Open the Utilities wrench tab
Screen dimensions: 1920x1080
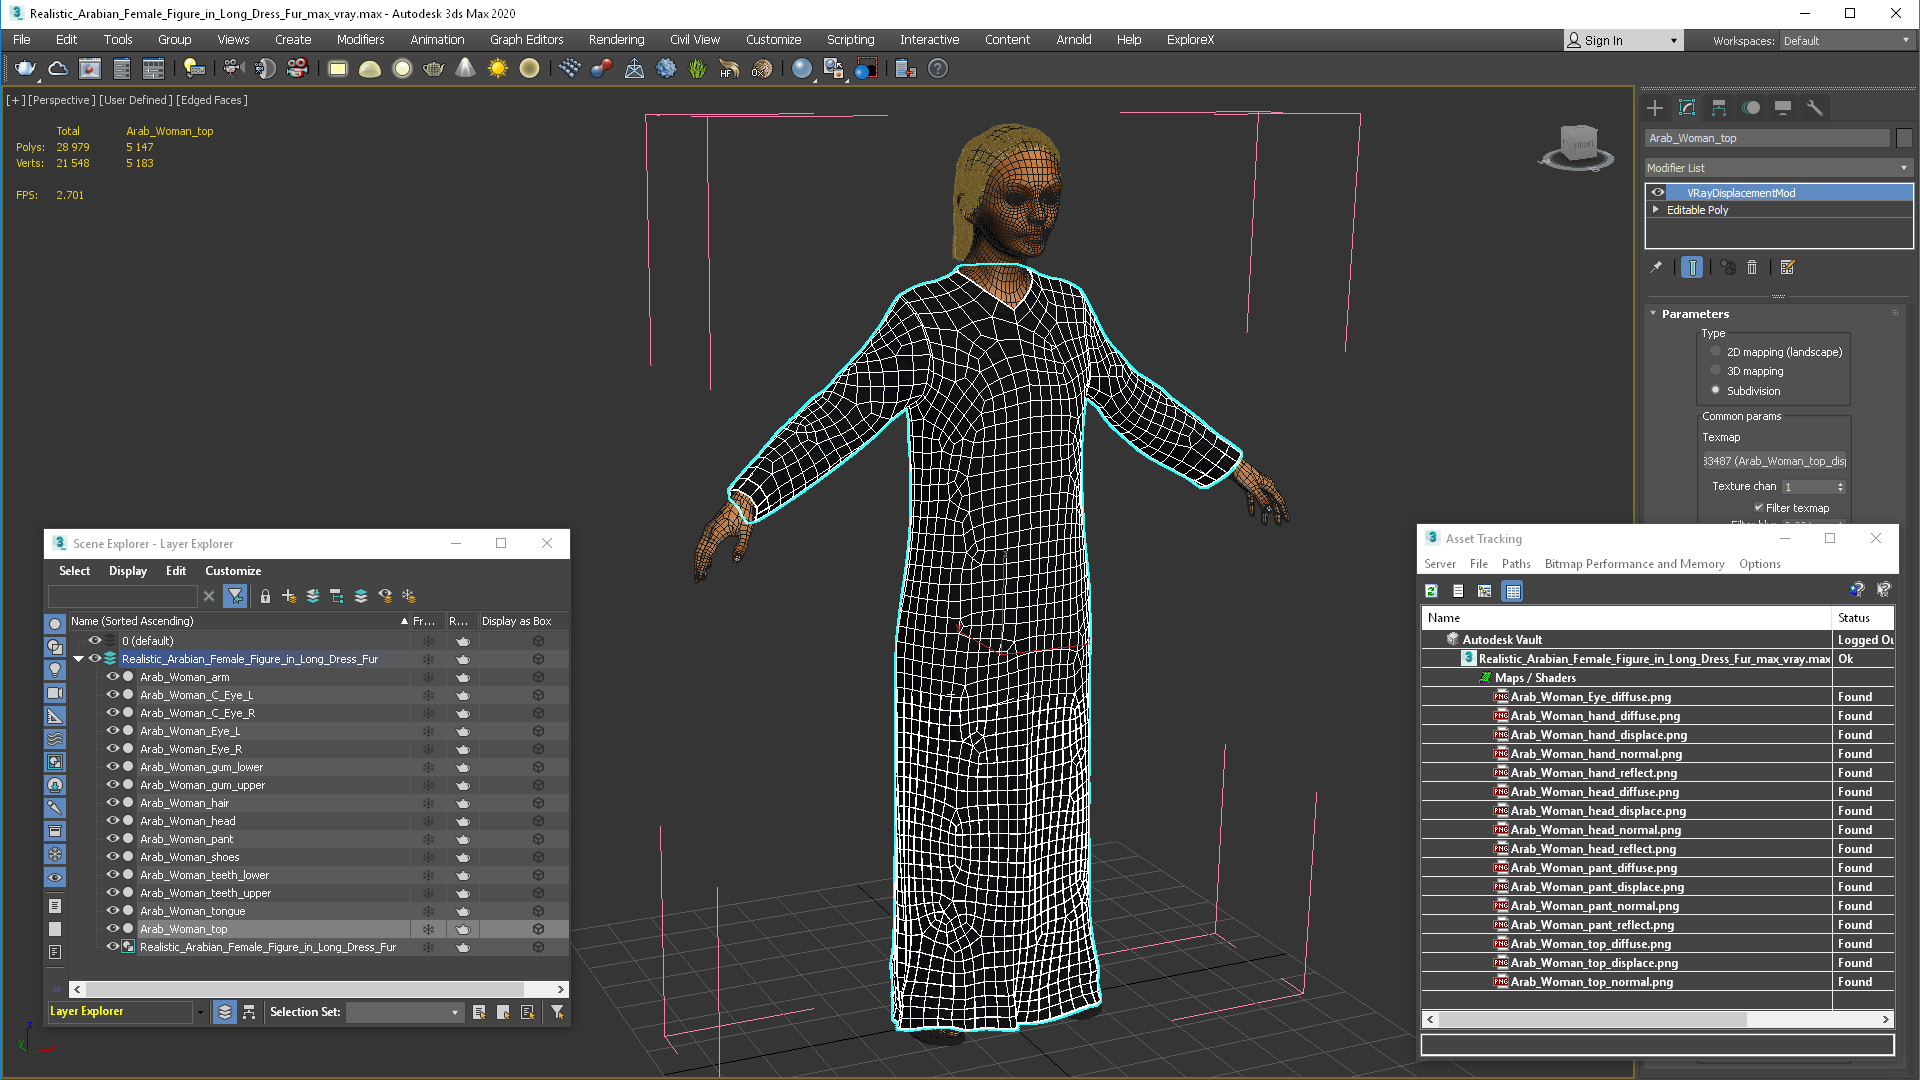[1815, 108]
